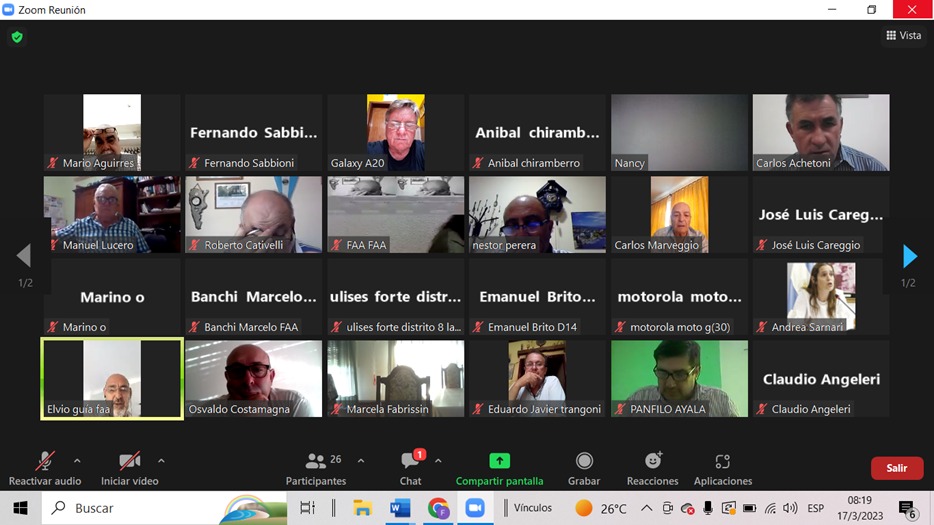Screen dimensions: 934x525
Task: Unmute with Reactivar audio microphone
Action: 45,468
